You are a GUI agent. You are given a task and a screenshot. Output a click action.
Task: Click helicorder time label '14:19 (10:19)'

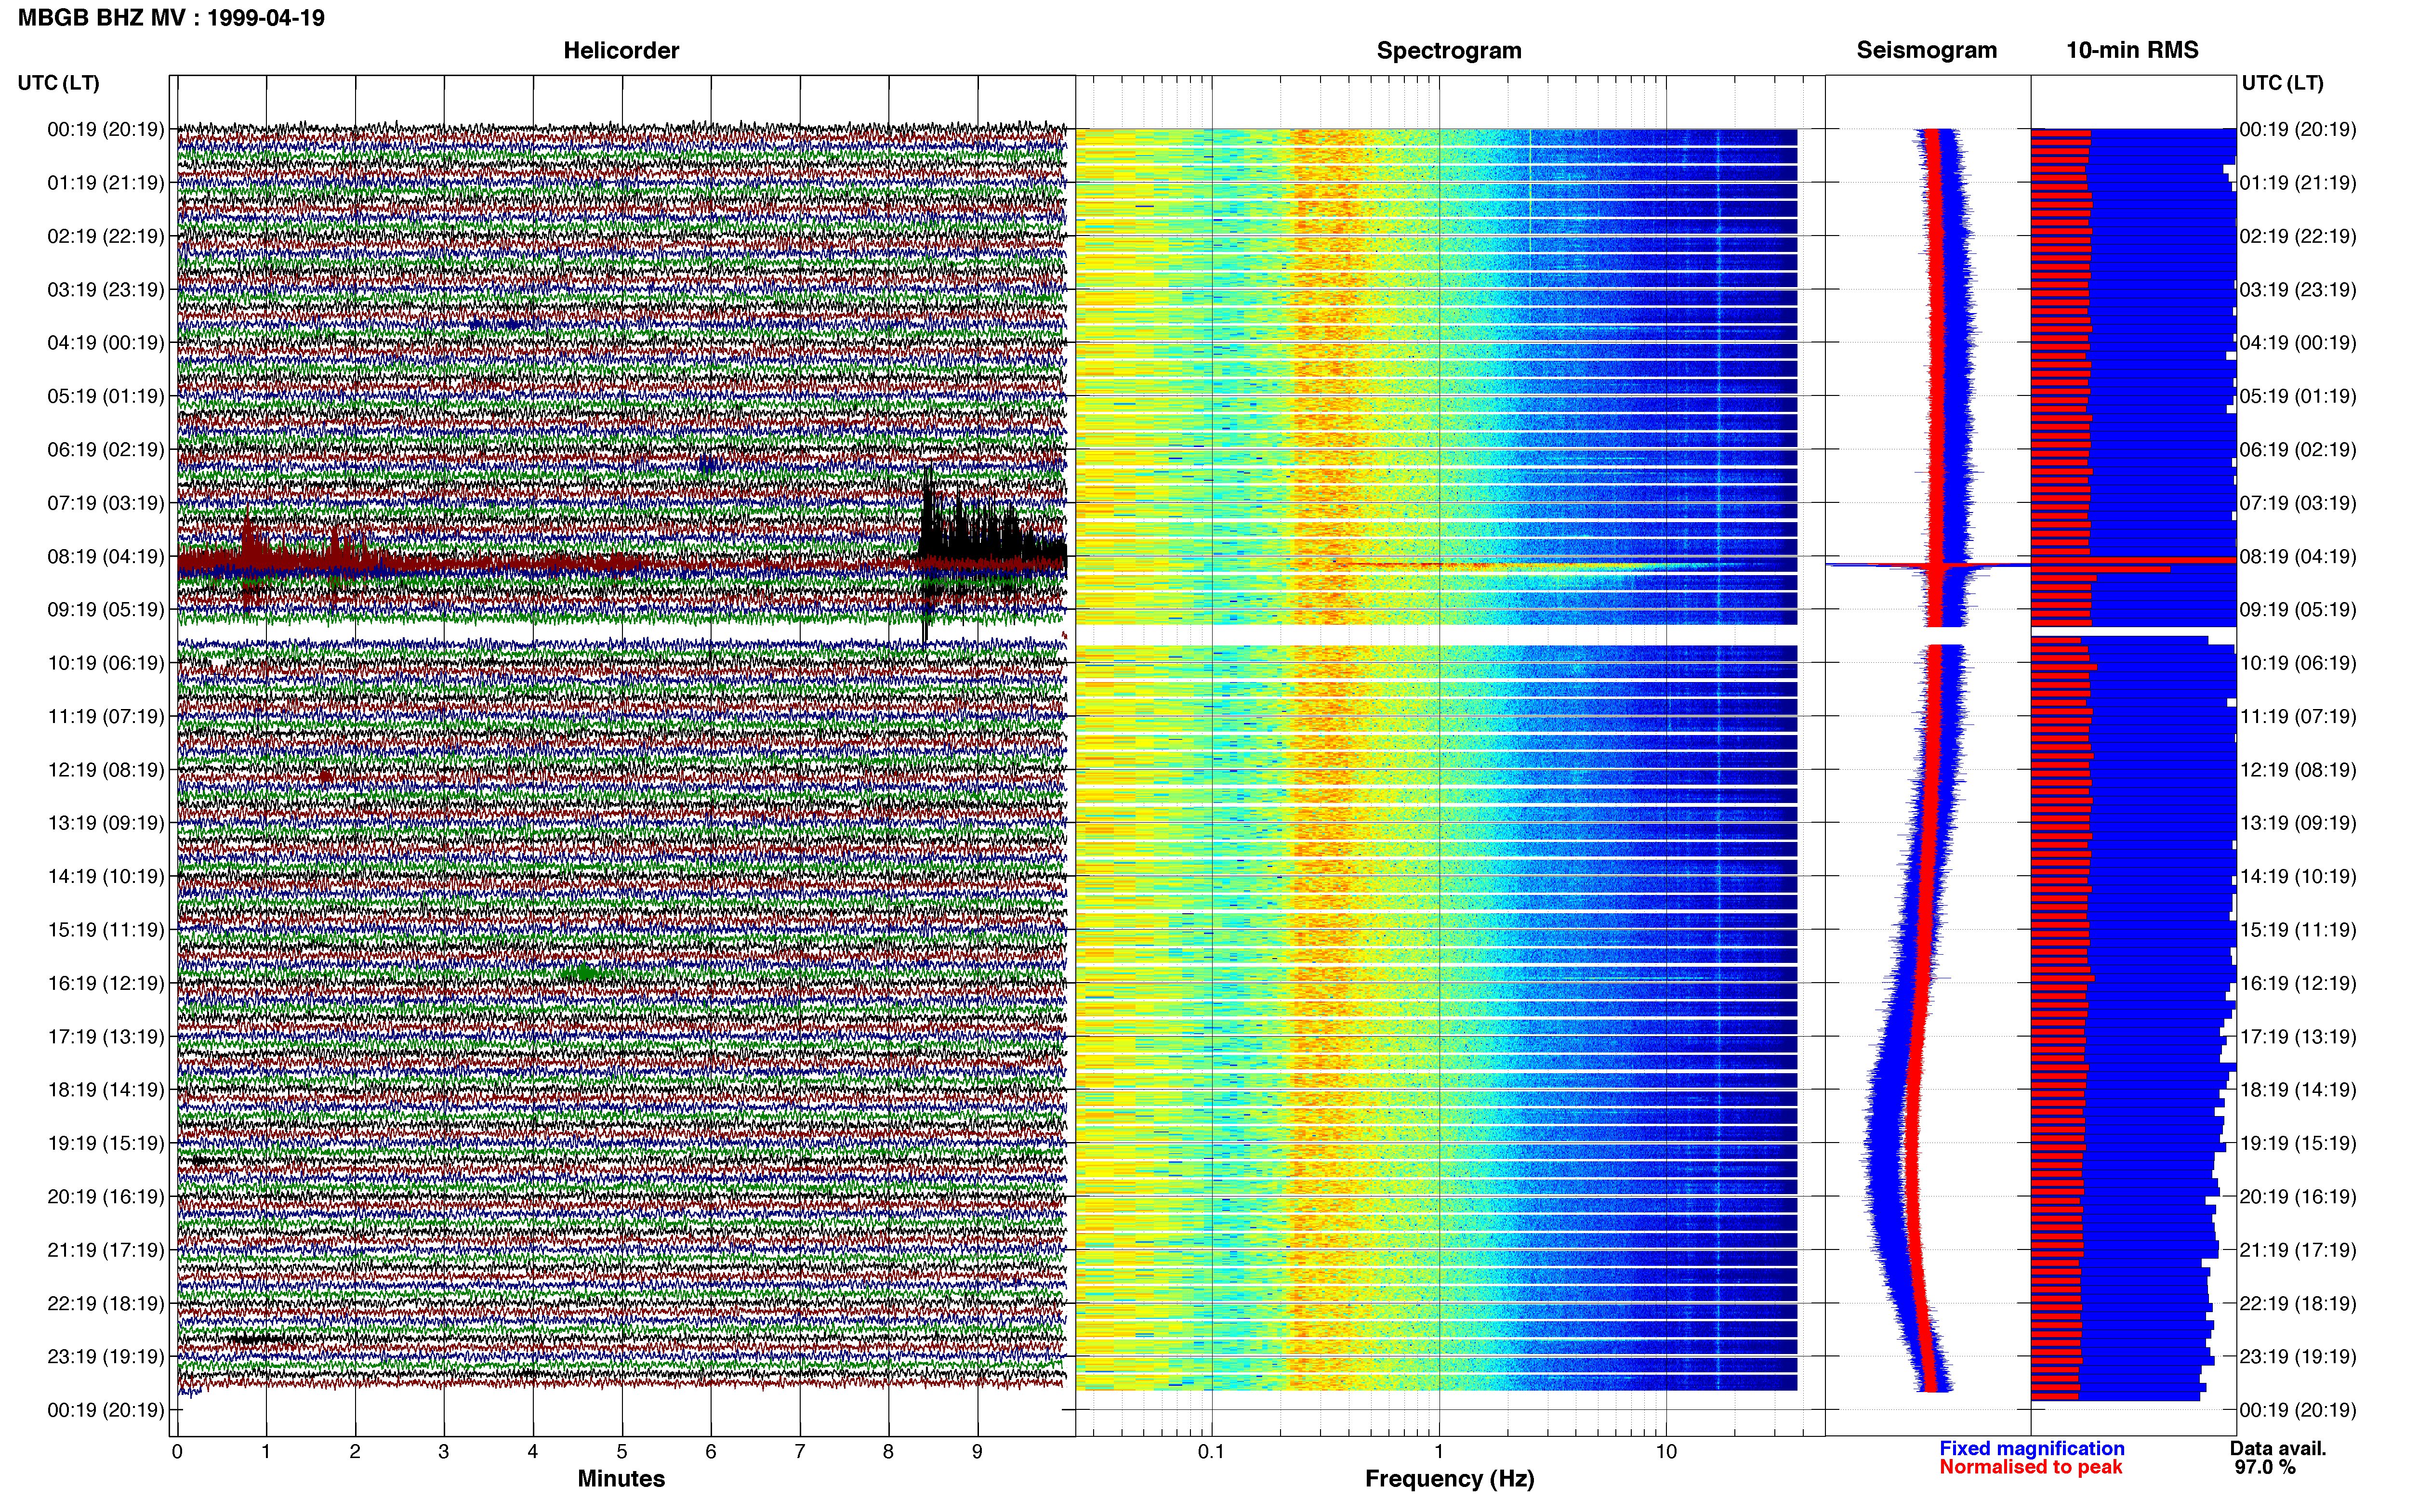point(105,876)
